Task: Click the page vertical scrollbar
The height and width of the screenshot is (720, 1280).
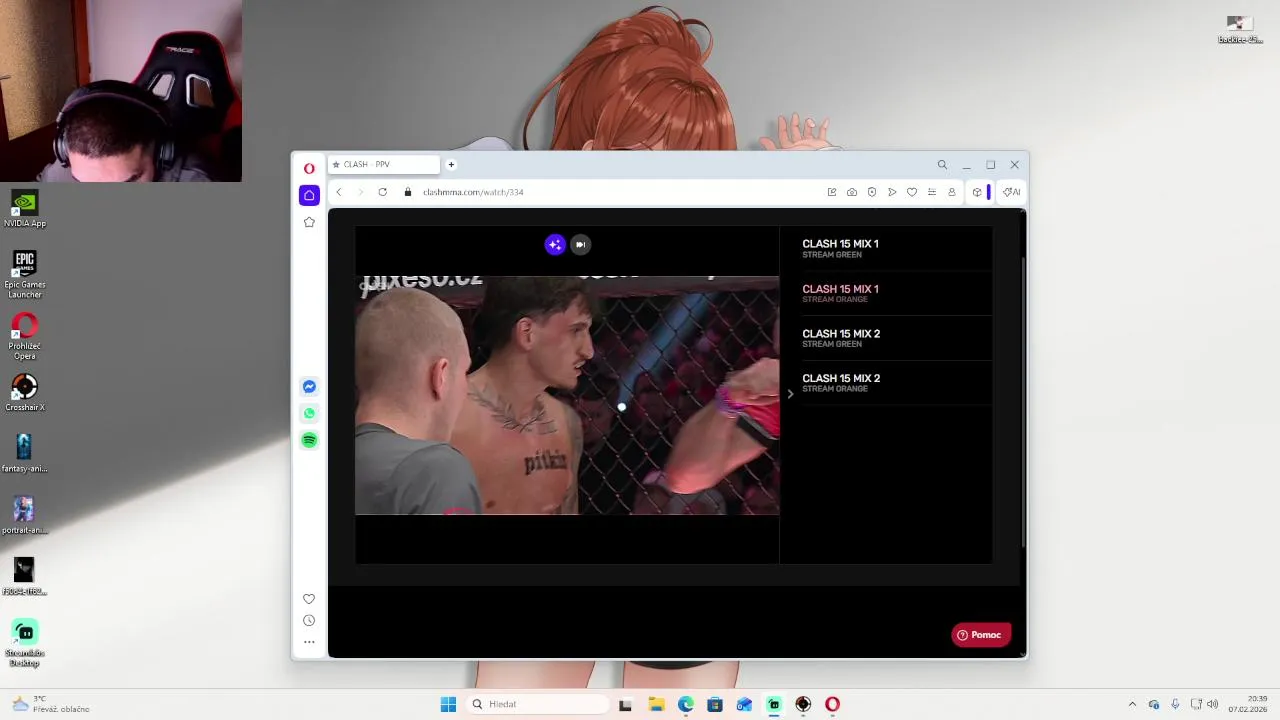Action: pos(1023,402)
